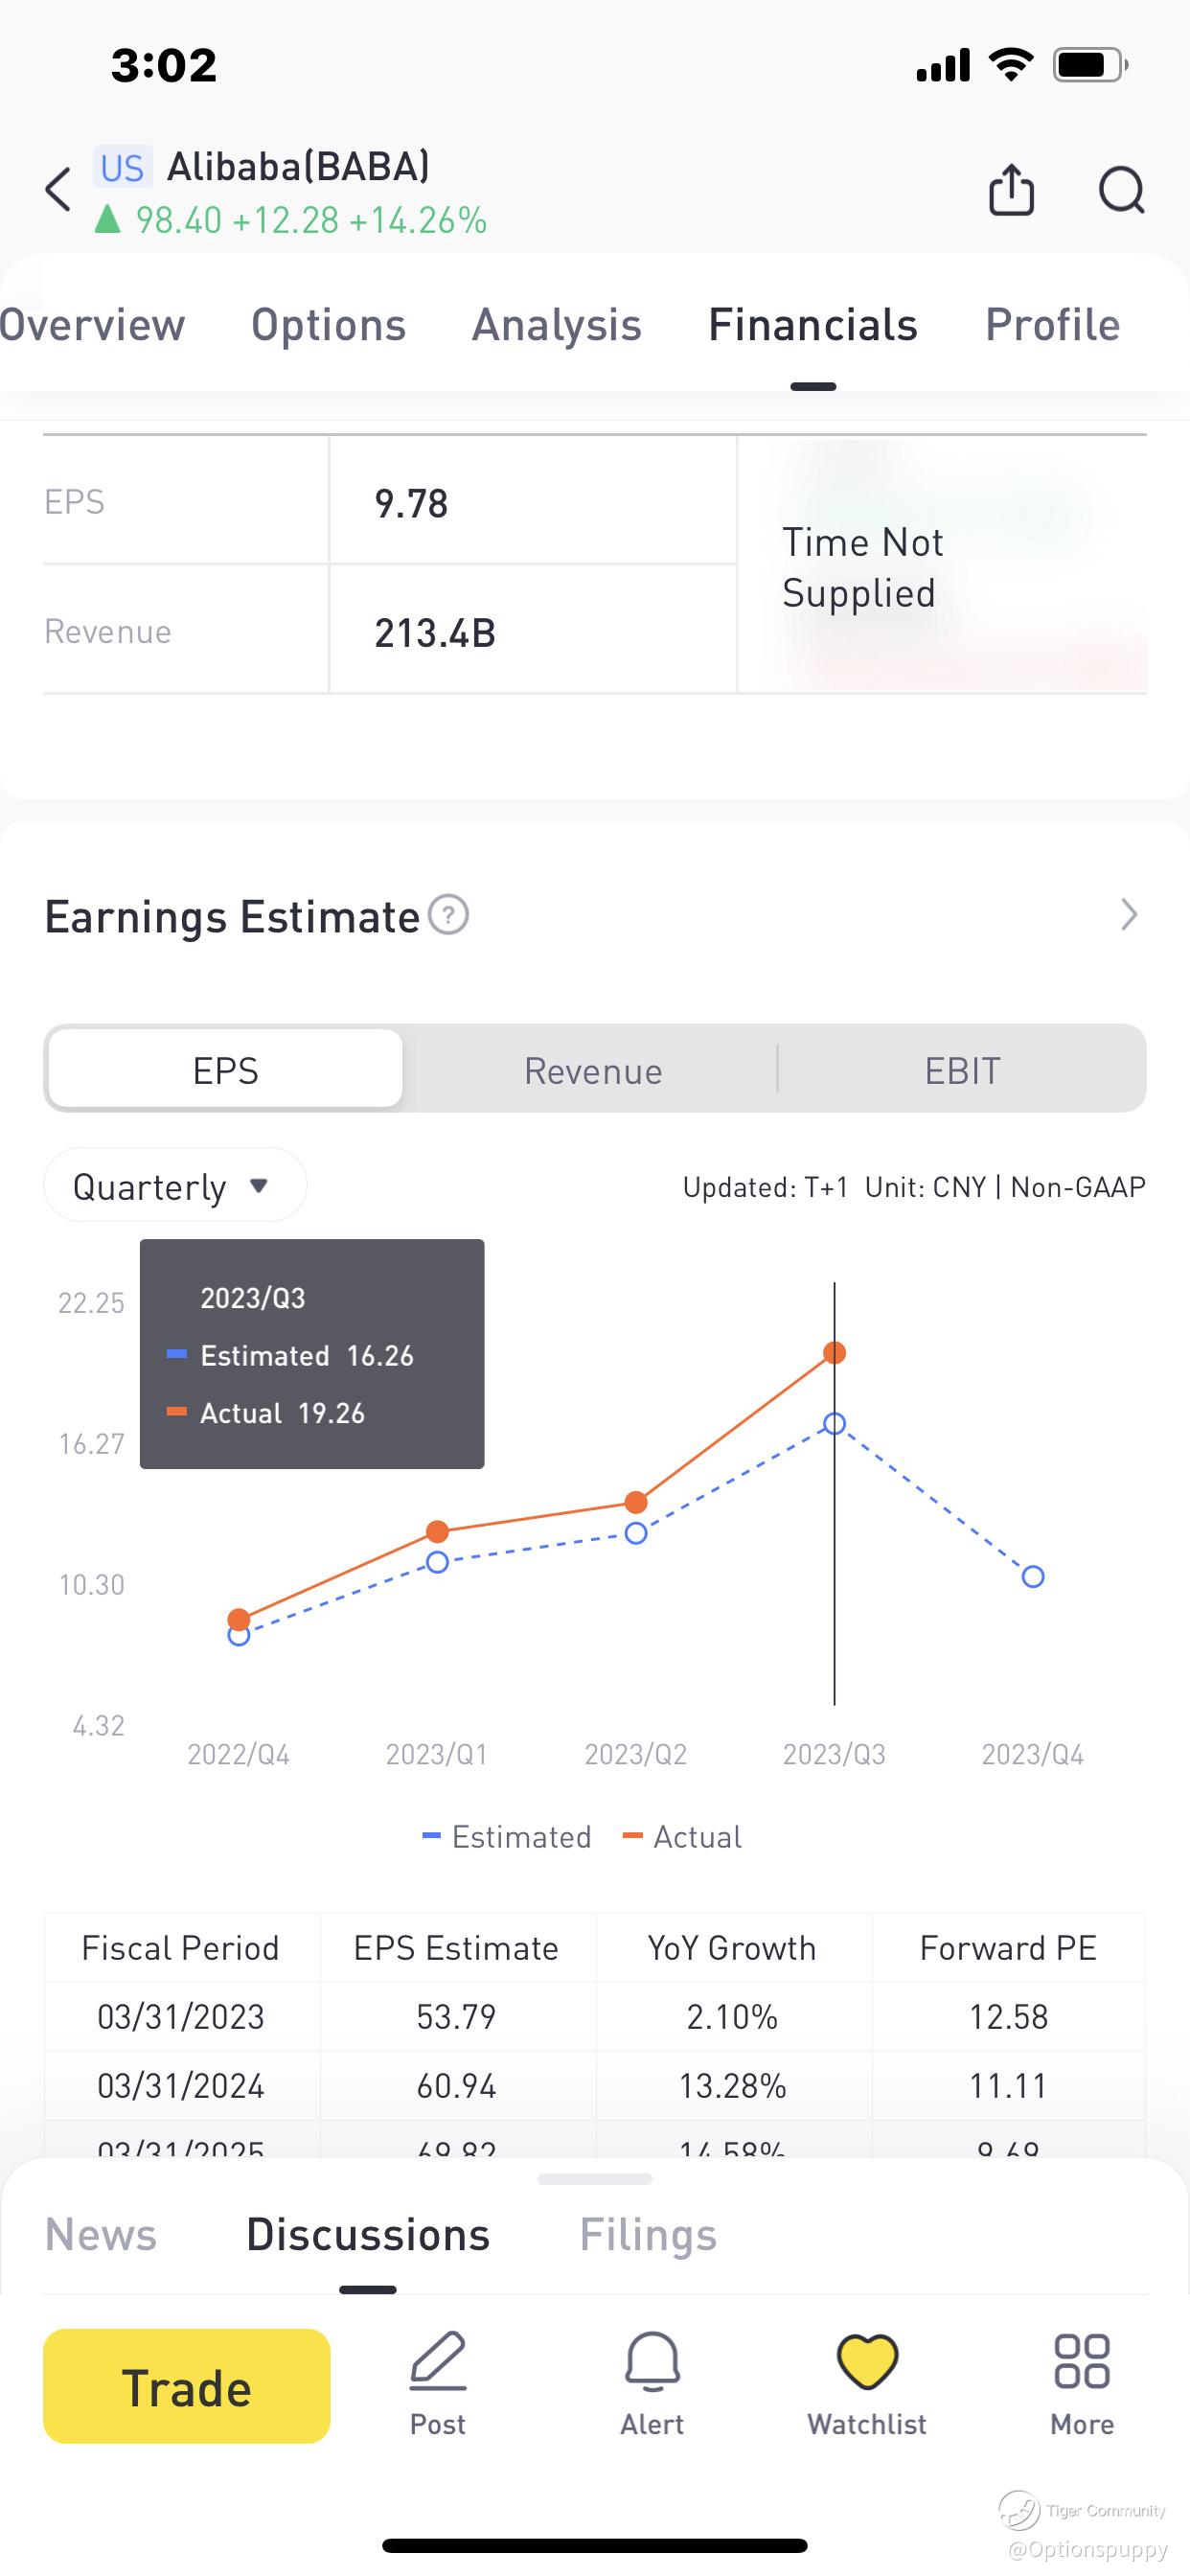The height and width of the screenshot is (2576, 1190).
Task: Select the EPS segment
Action: point(226,1070)
